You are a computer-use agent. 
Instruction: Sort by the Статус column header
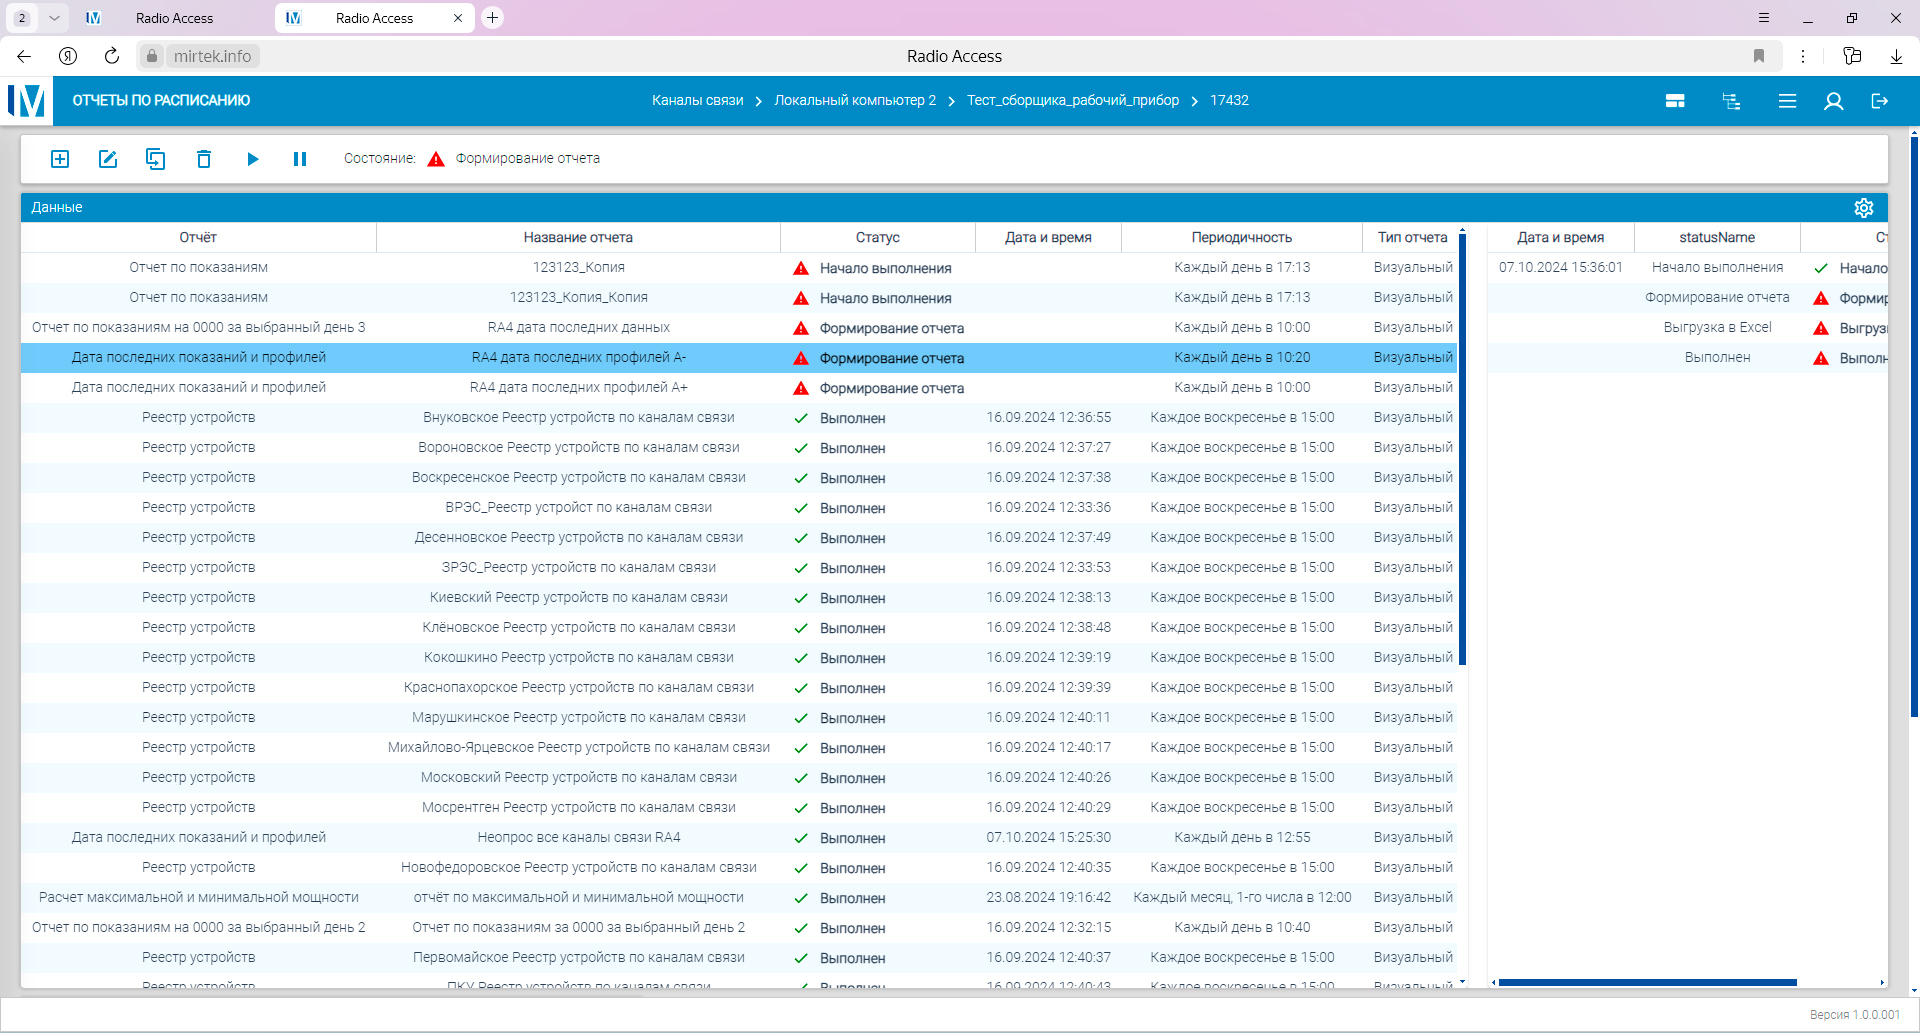tap(877, 238)
